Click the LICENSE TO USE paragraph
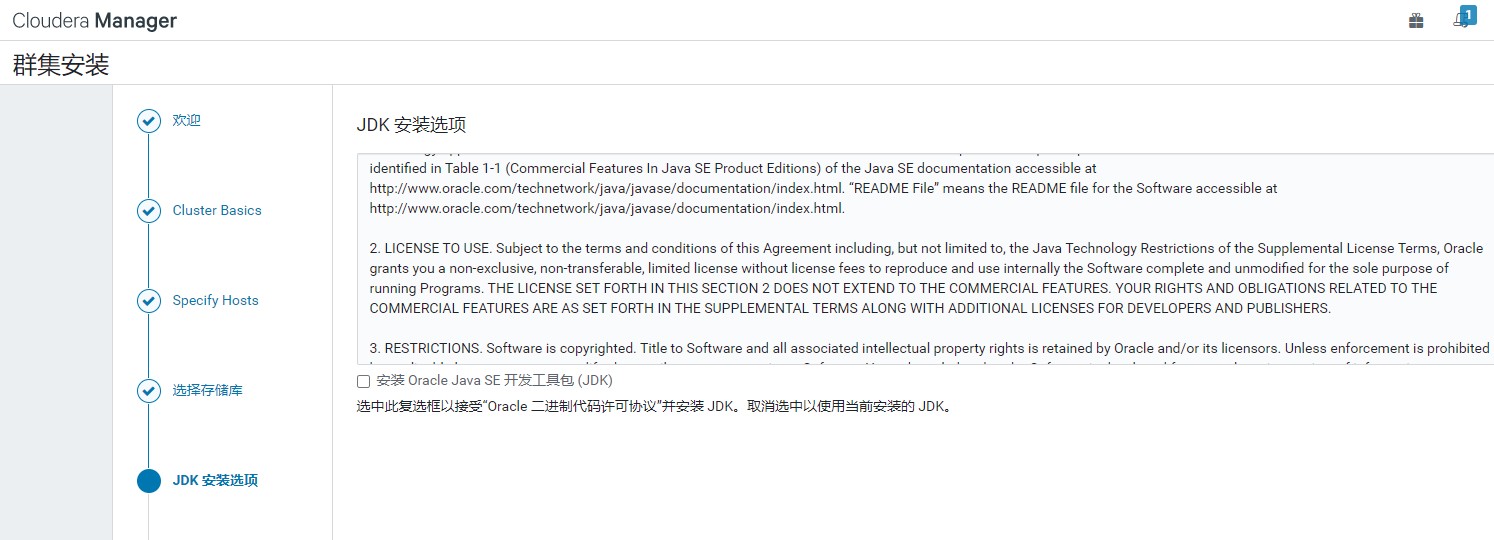 point(927,278)
